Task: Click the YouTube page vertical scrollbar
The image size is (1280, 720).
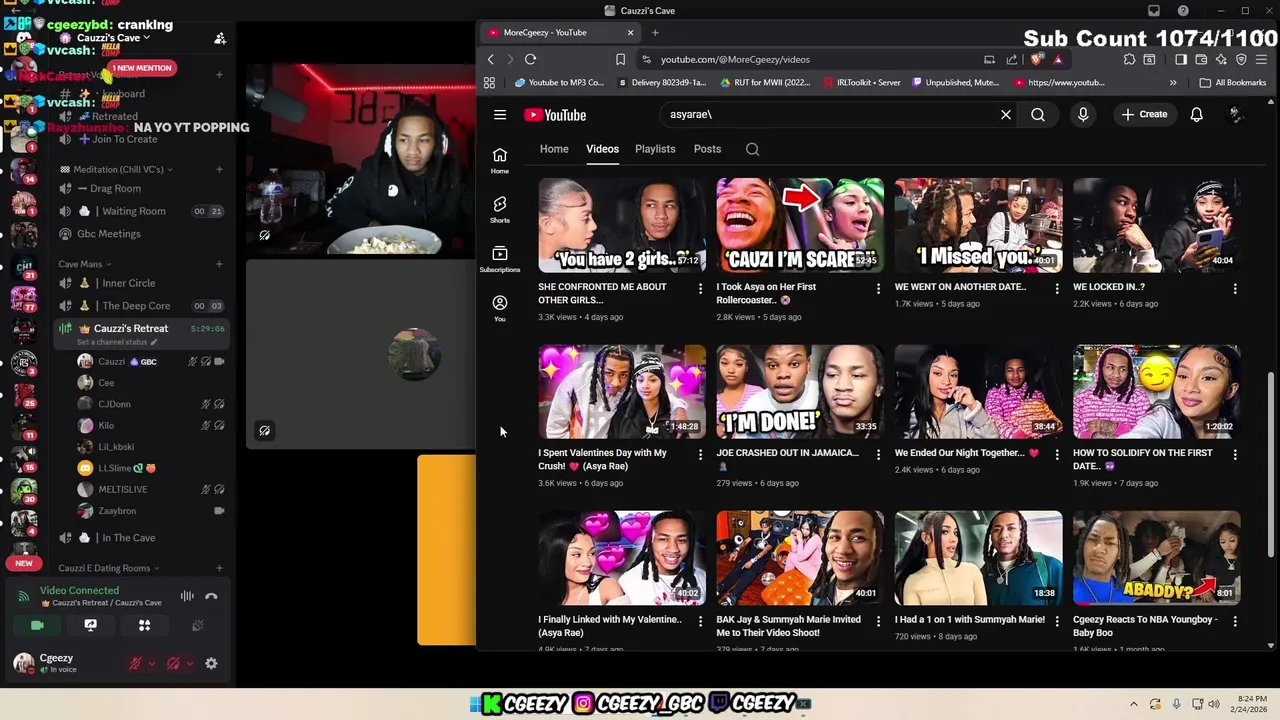Action: point(1271,465)
